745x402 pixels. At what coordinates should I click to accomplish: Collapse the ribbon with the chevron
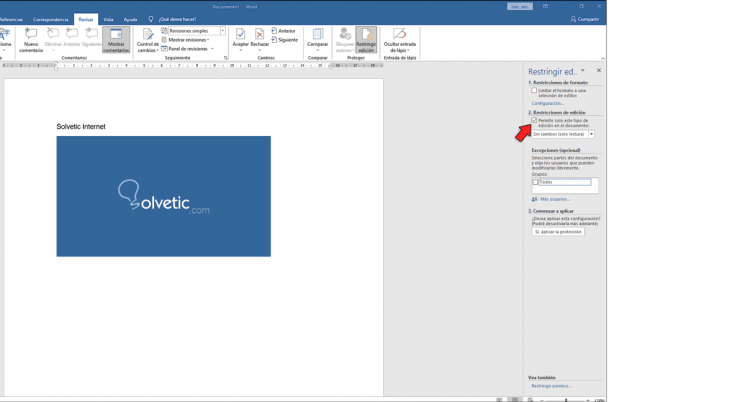click(x=602, y=58)
